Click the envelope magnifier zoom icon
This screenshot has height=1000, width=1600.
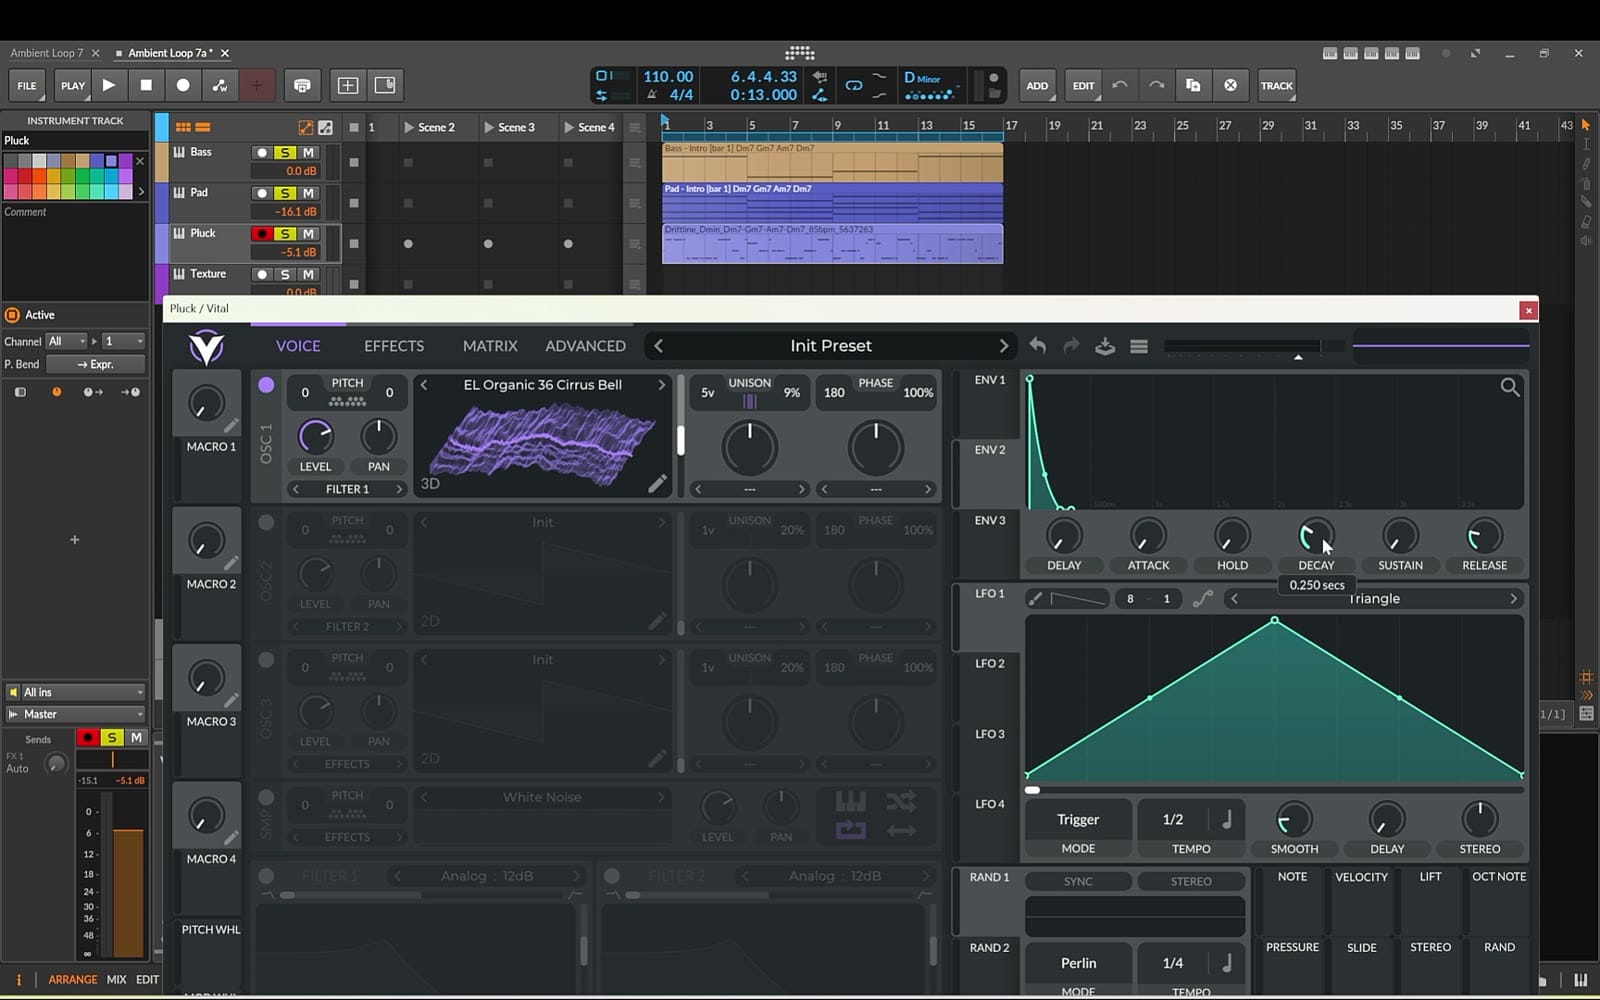(x=1510, y=387)
